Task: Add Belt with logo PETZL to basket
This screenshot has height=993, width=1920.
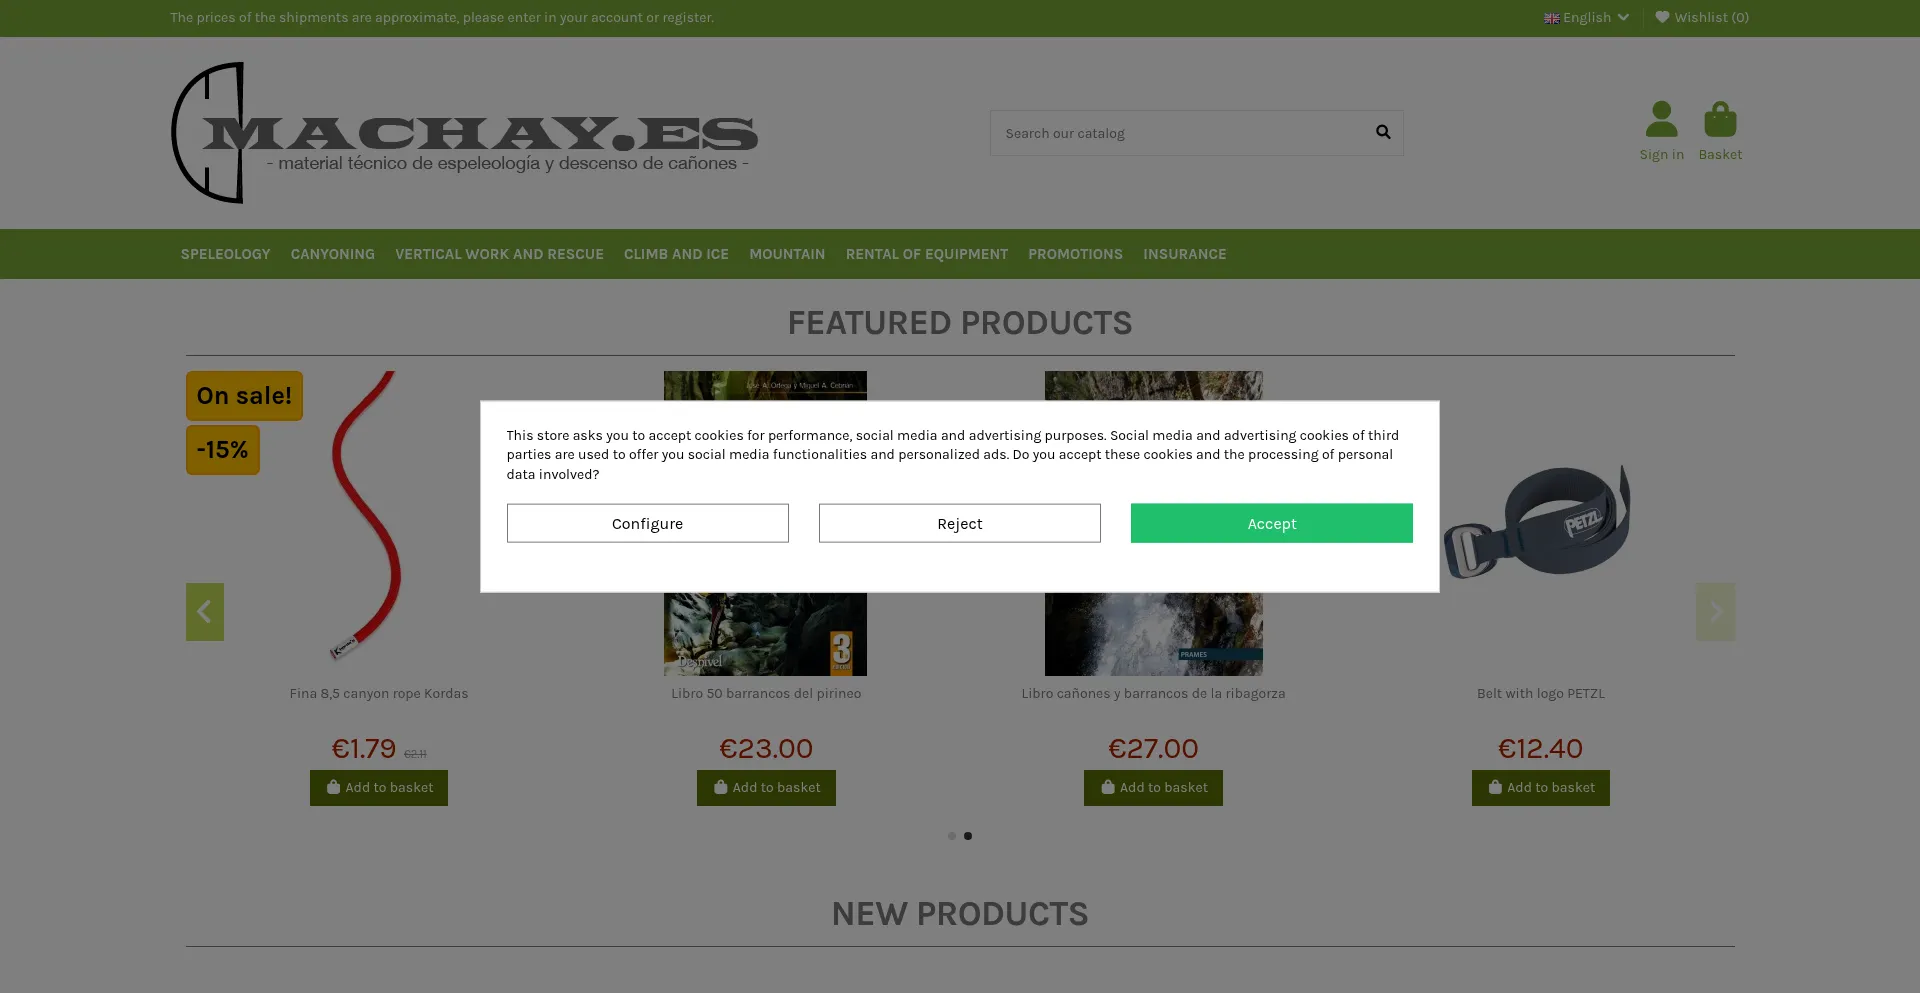Action: (1540, 788)
